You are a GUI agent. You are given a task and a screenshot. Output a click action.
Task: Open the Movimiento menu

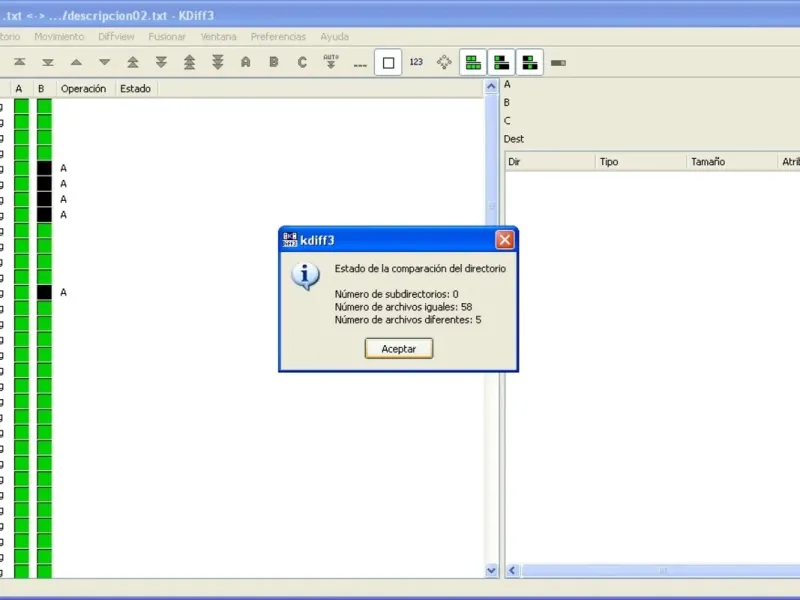(59, 37)
